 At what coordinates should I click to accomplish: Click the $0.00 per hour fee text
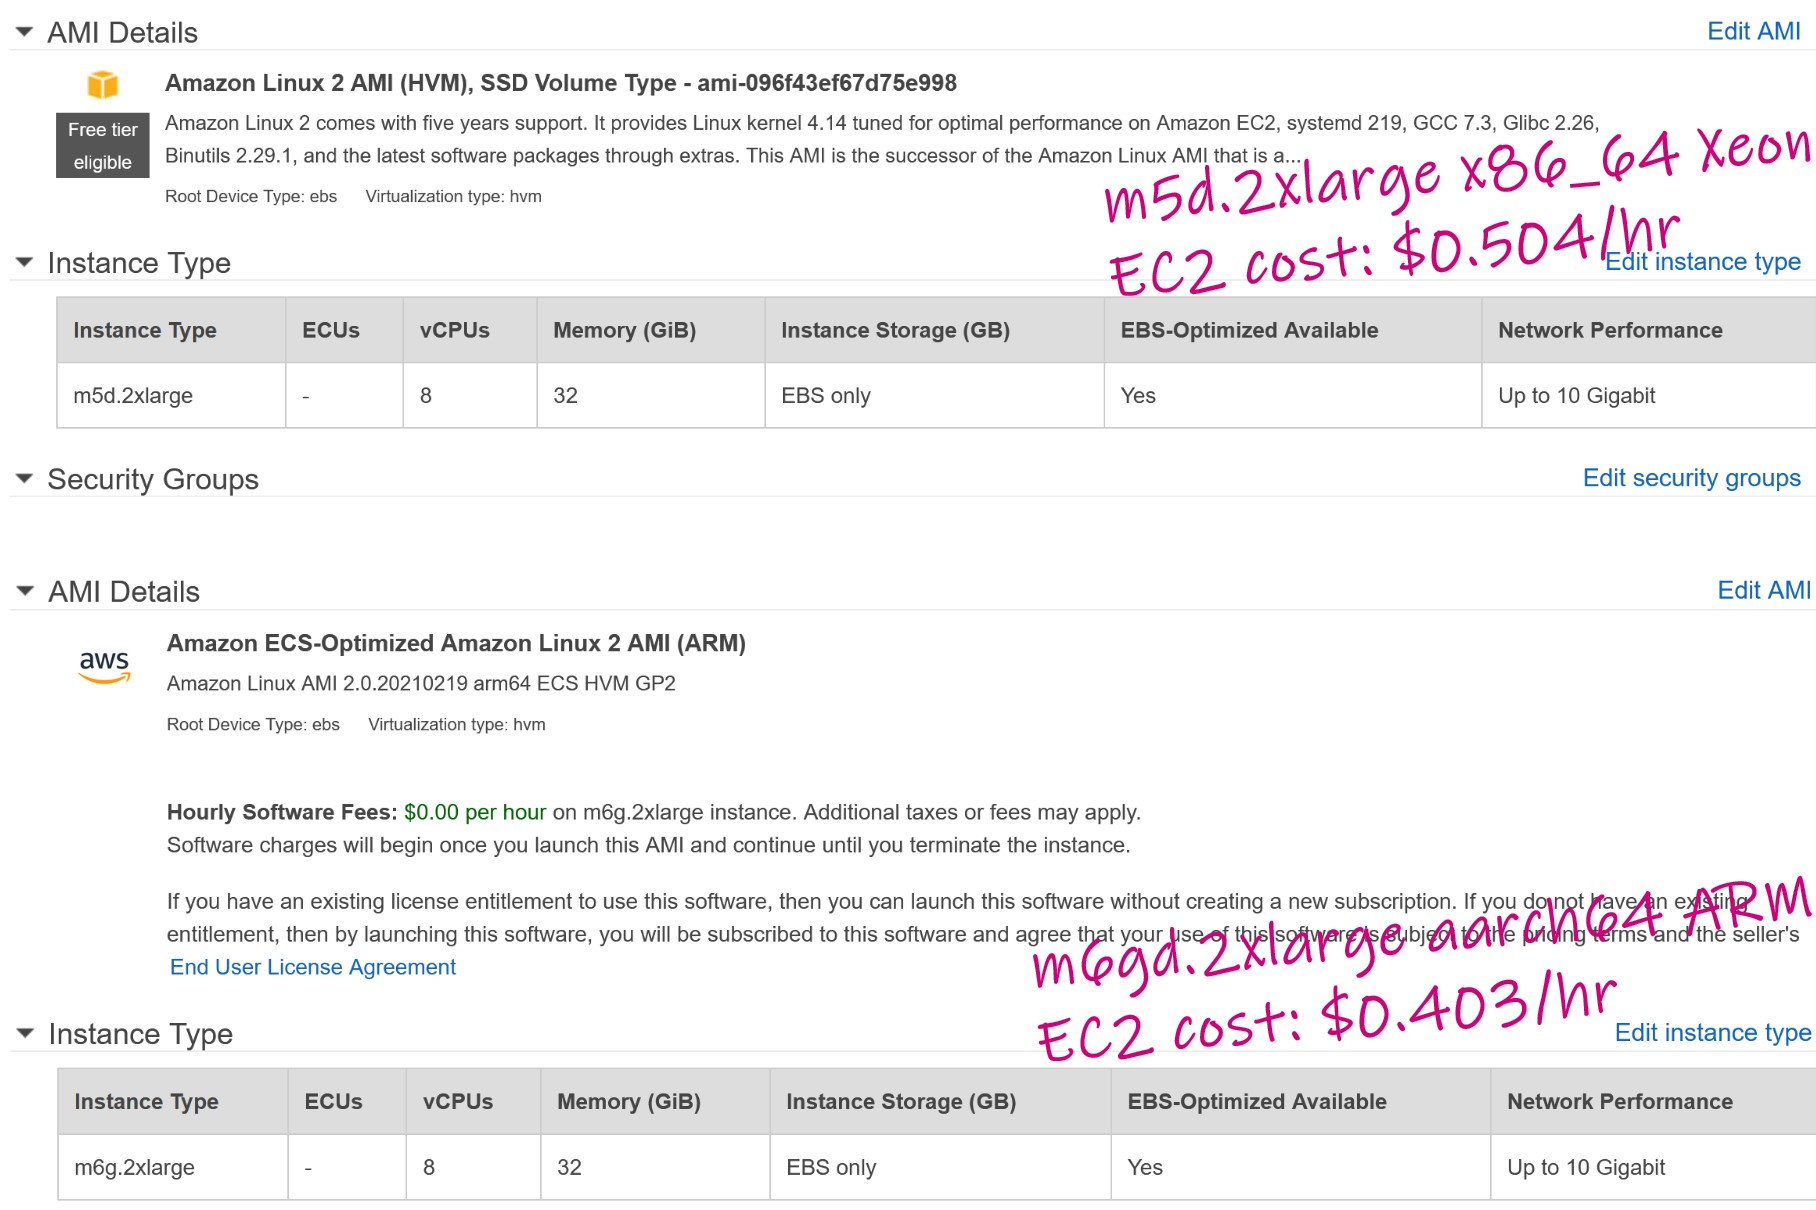(475, 812)
